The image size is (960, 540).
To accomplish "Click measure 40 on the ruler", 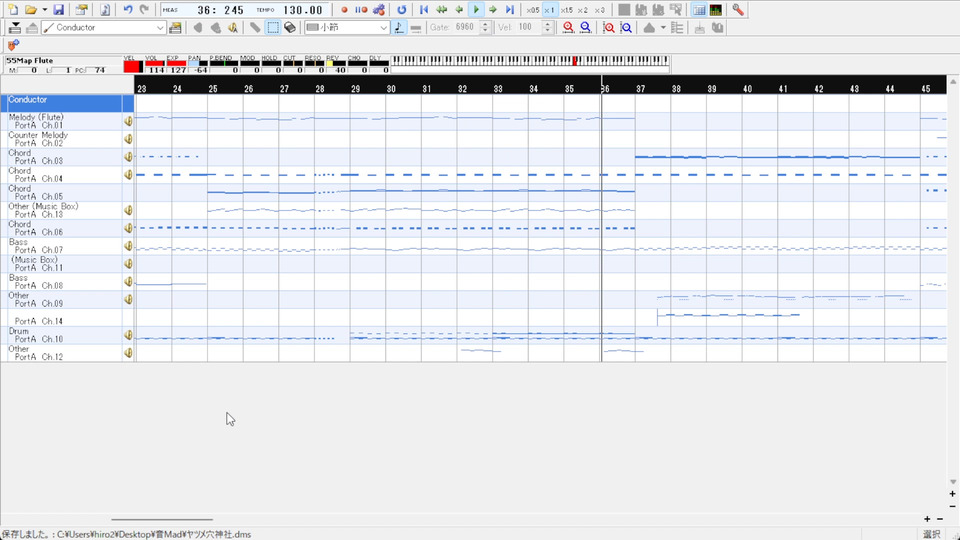I will pyautogui.click(x=748, y=89).
